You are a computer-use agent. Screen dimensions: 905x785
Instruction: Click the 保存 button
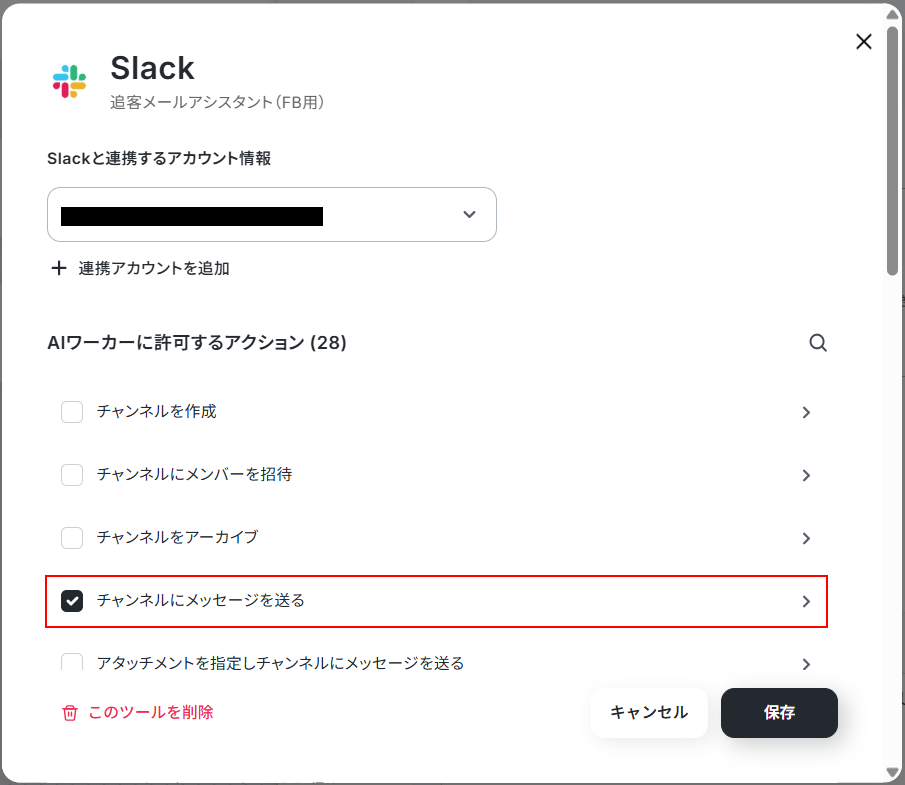click(x=779, y=712)
